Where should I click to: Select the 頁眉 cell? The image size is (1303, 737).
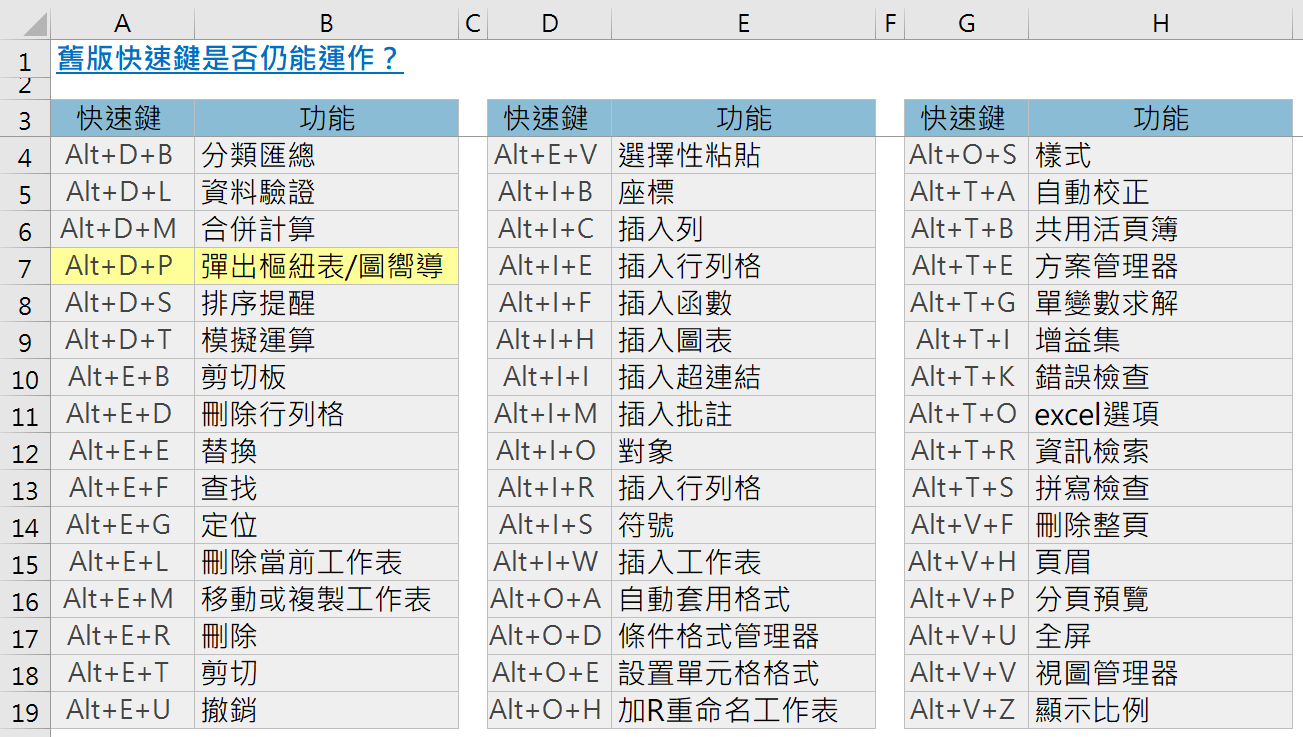[x=1160, y=562]
